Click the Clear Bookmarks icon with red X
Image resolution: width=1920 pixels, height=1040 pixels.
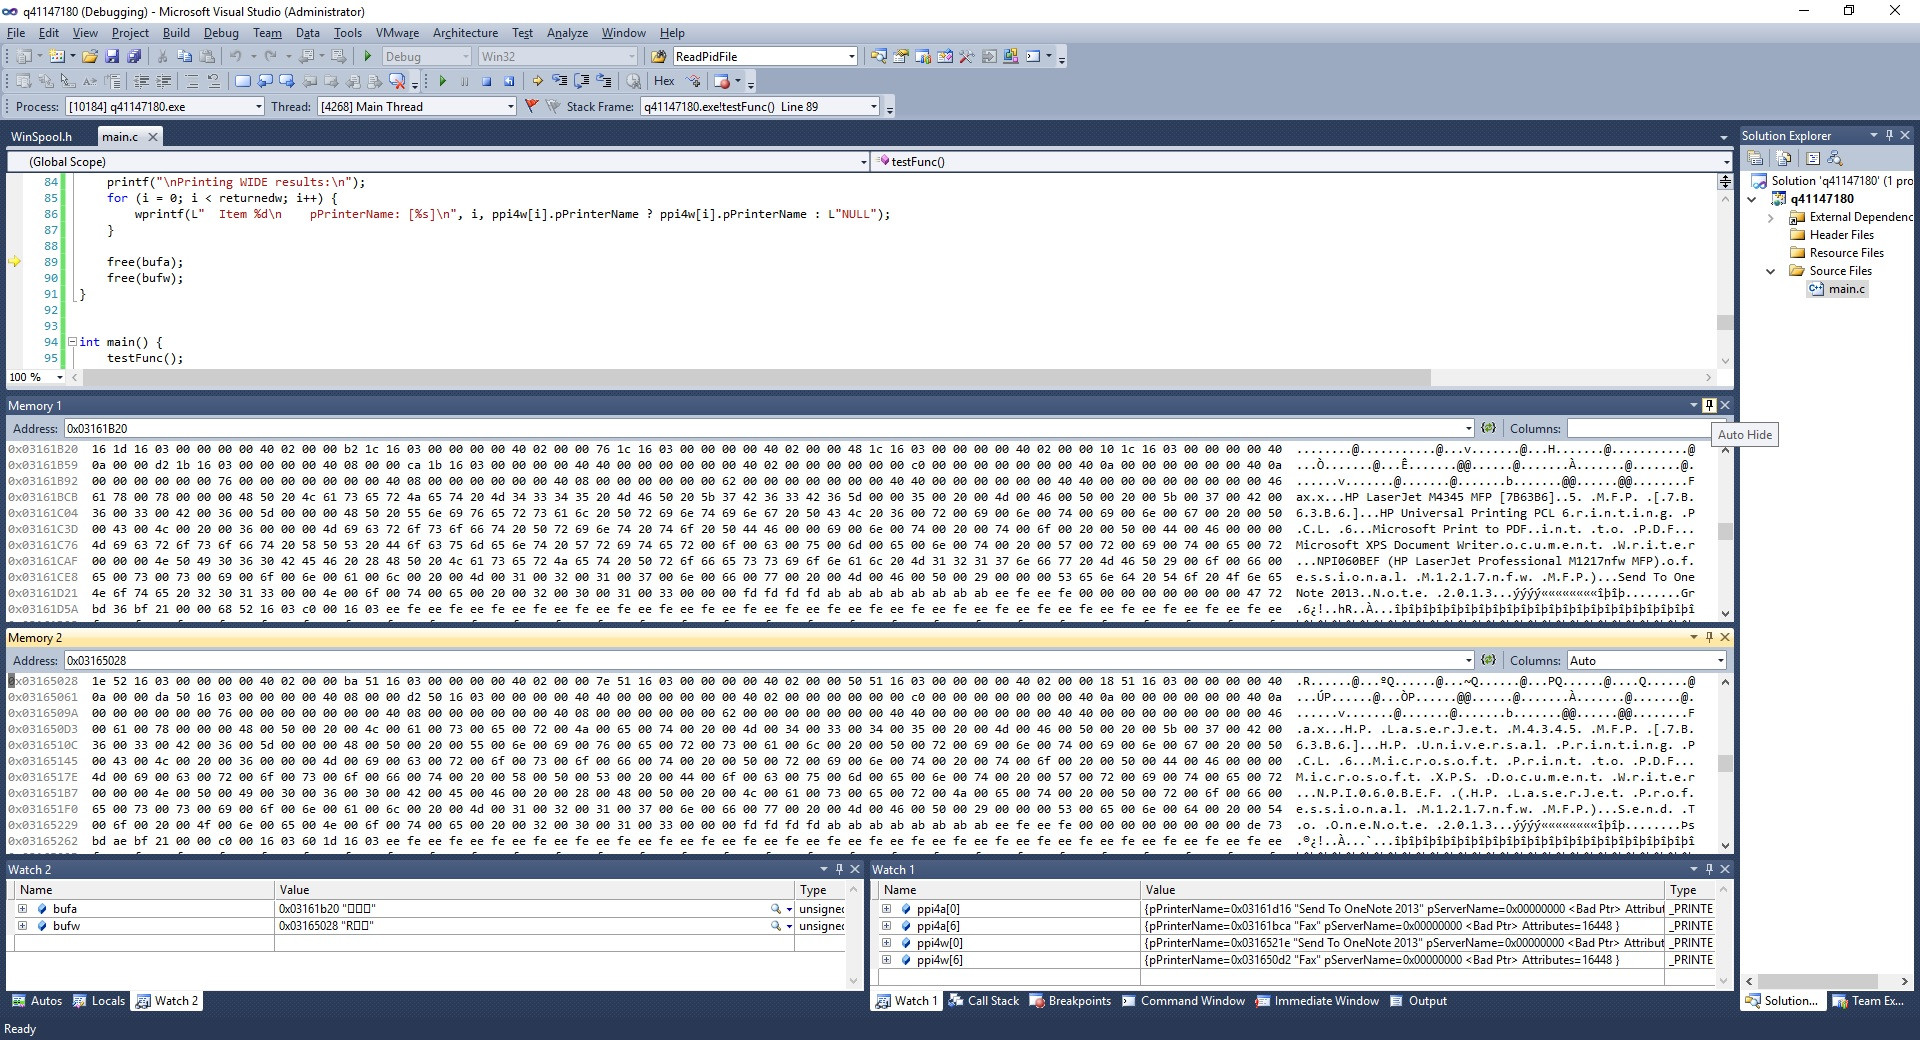point(397,81)
